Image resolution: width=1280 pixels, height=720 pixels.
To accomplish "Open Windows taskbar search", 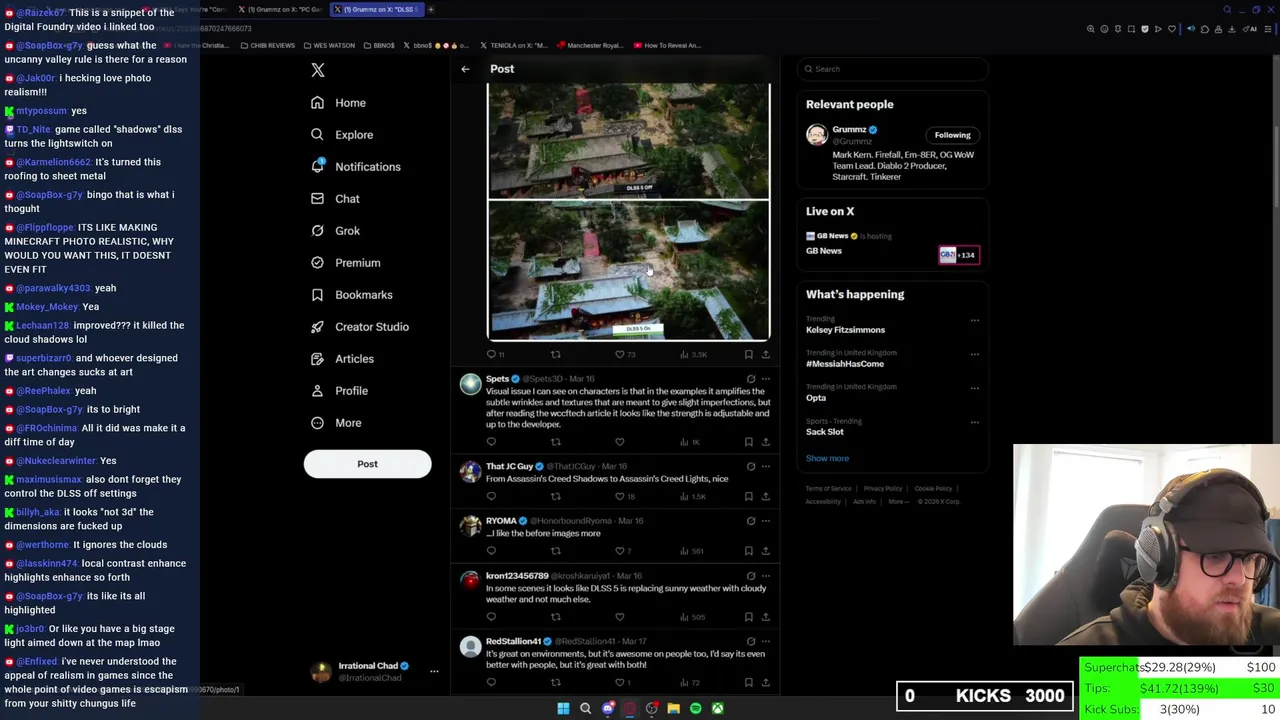I will [x=585, y=709].
